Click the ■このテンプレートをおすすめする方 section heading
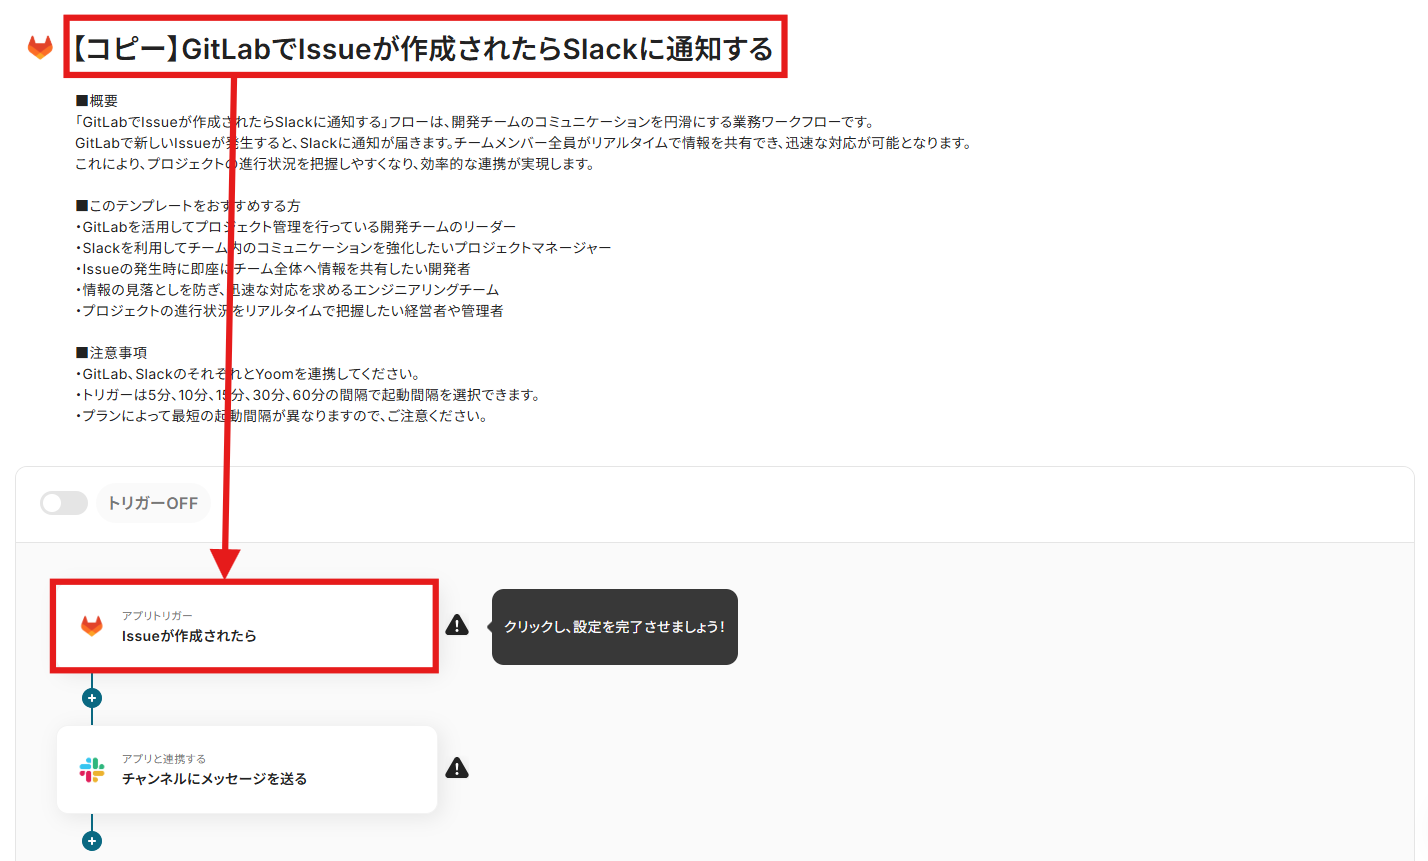The width and height of the screenshot is (1428, 861). coord(188,205)
